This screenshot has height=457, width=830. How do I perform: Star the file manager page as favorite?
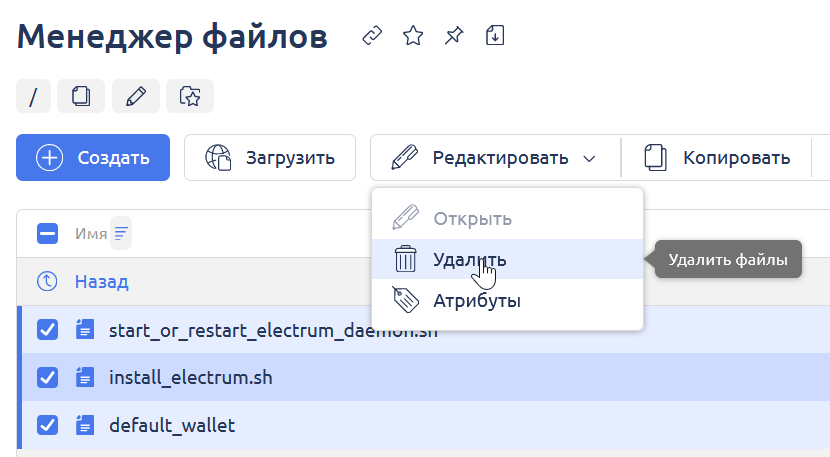413,37
